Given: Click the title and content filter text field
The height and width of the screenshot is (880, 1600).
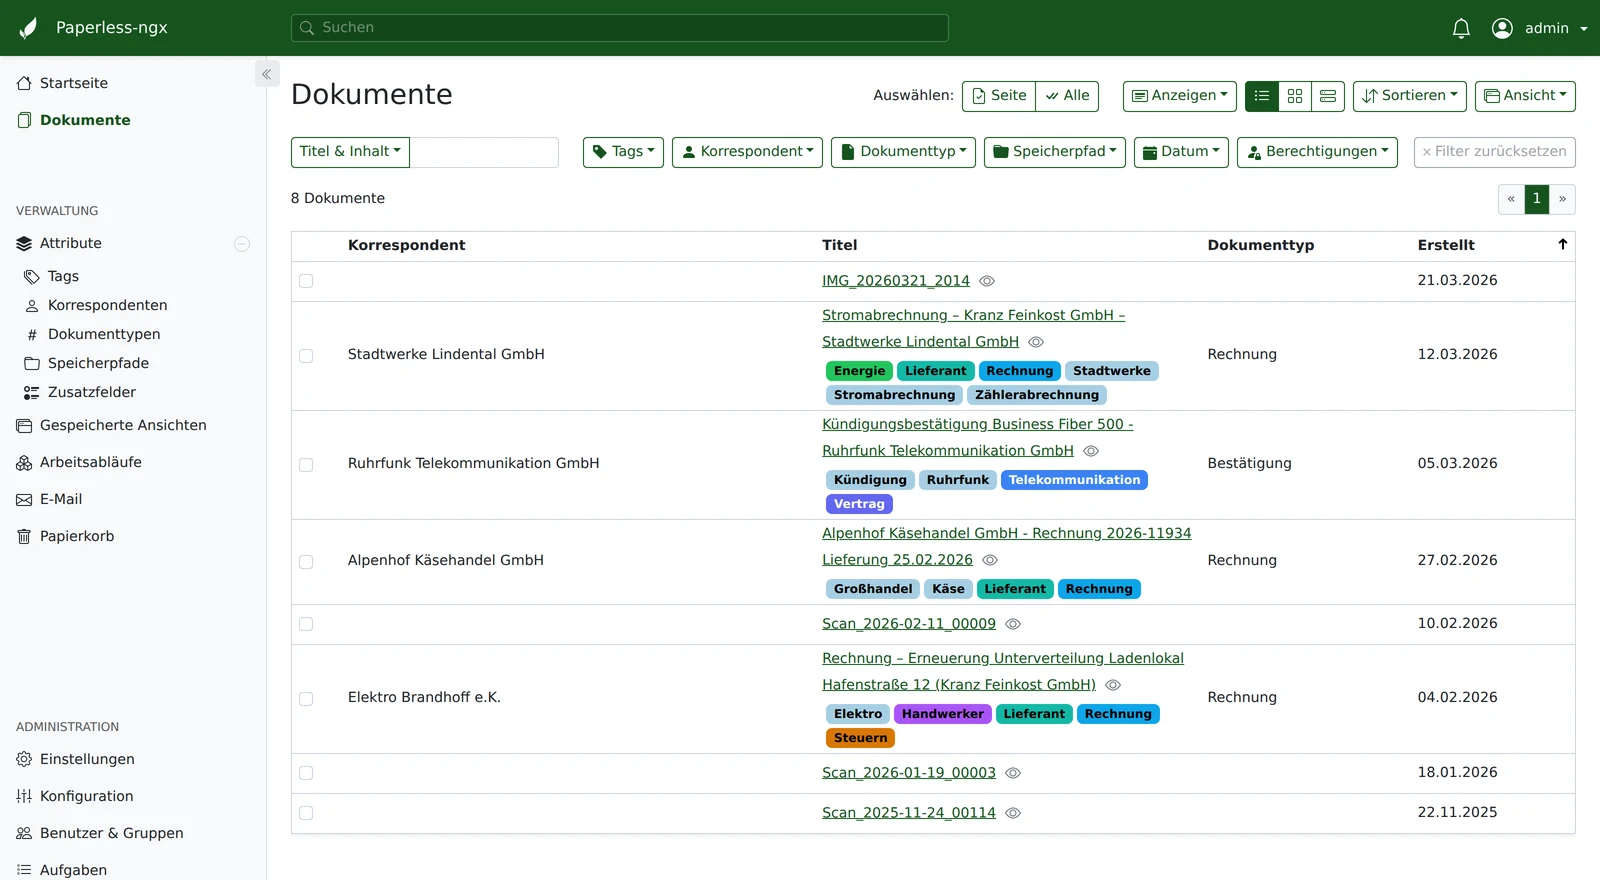Looking at the screenshot, I should 484,152.
